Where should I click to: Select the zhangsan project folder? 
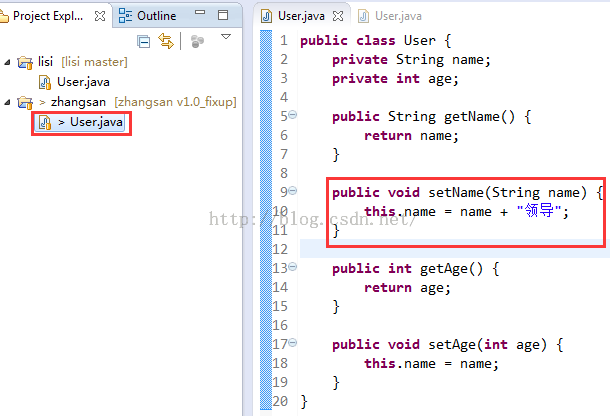click(78, 102)
